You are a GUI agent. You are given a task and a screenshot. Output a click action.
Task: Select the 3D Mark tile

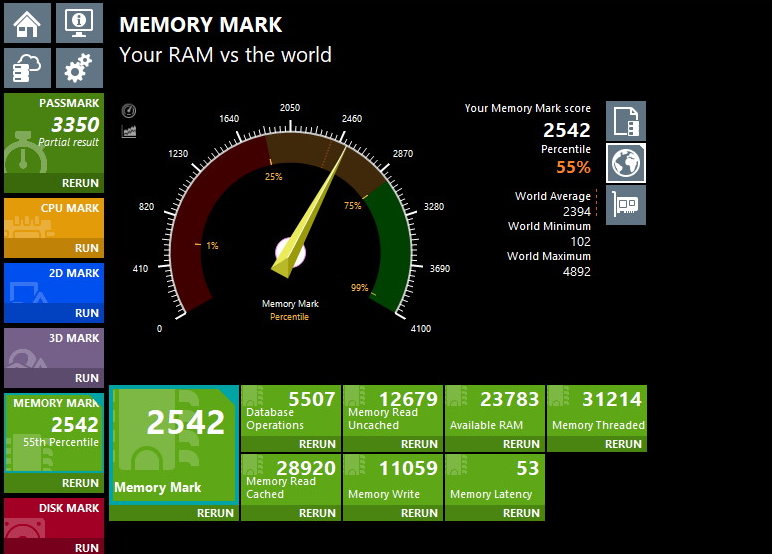coord(54,349)
